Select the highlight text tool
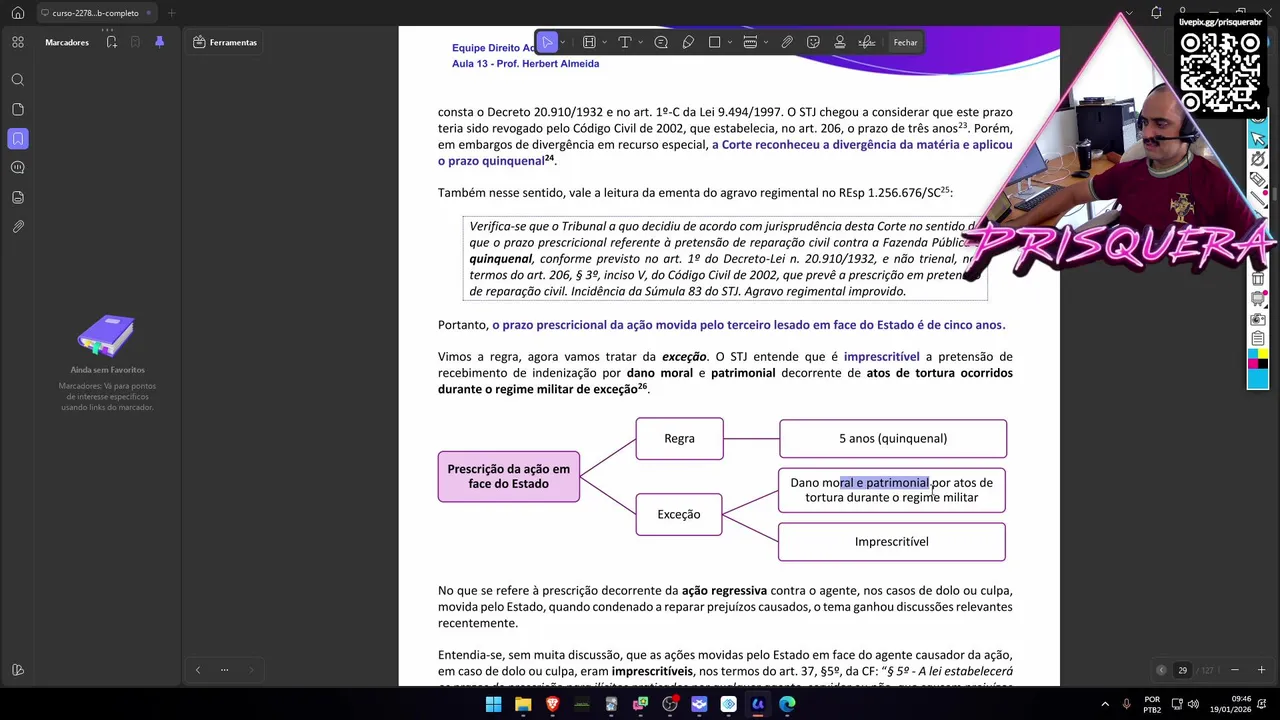1280x720 pixels. pos(589,42)
